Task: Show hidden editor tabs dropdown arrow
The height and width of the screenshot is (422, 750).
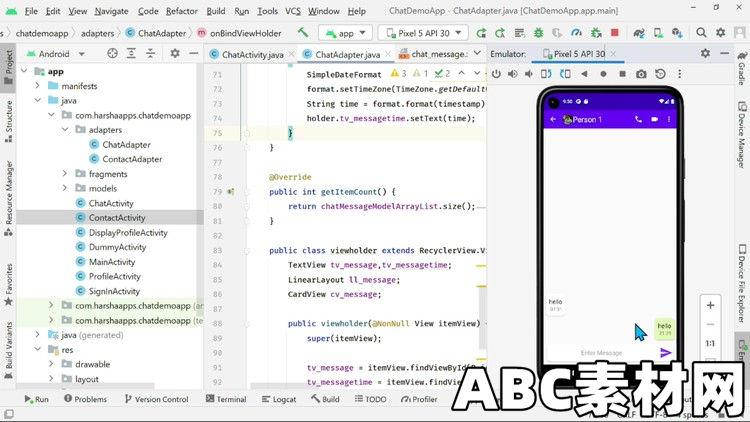Action: click(x=477, y=53)
